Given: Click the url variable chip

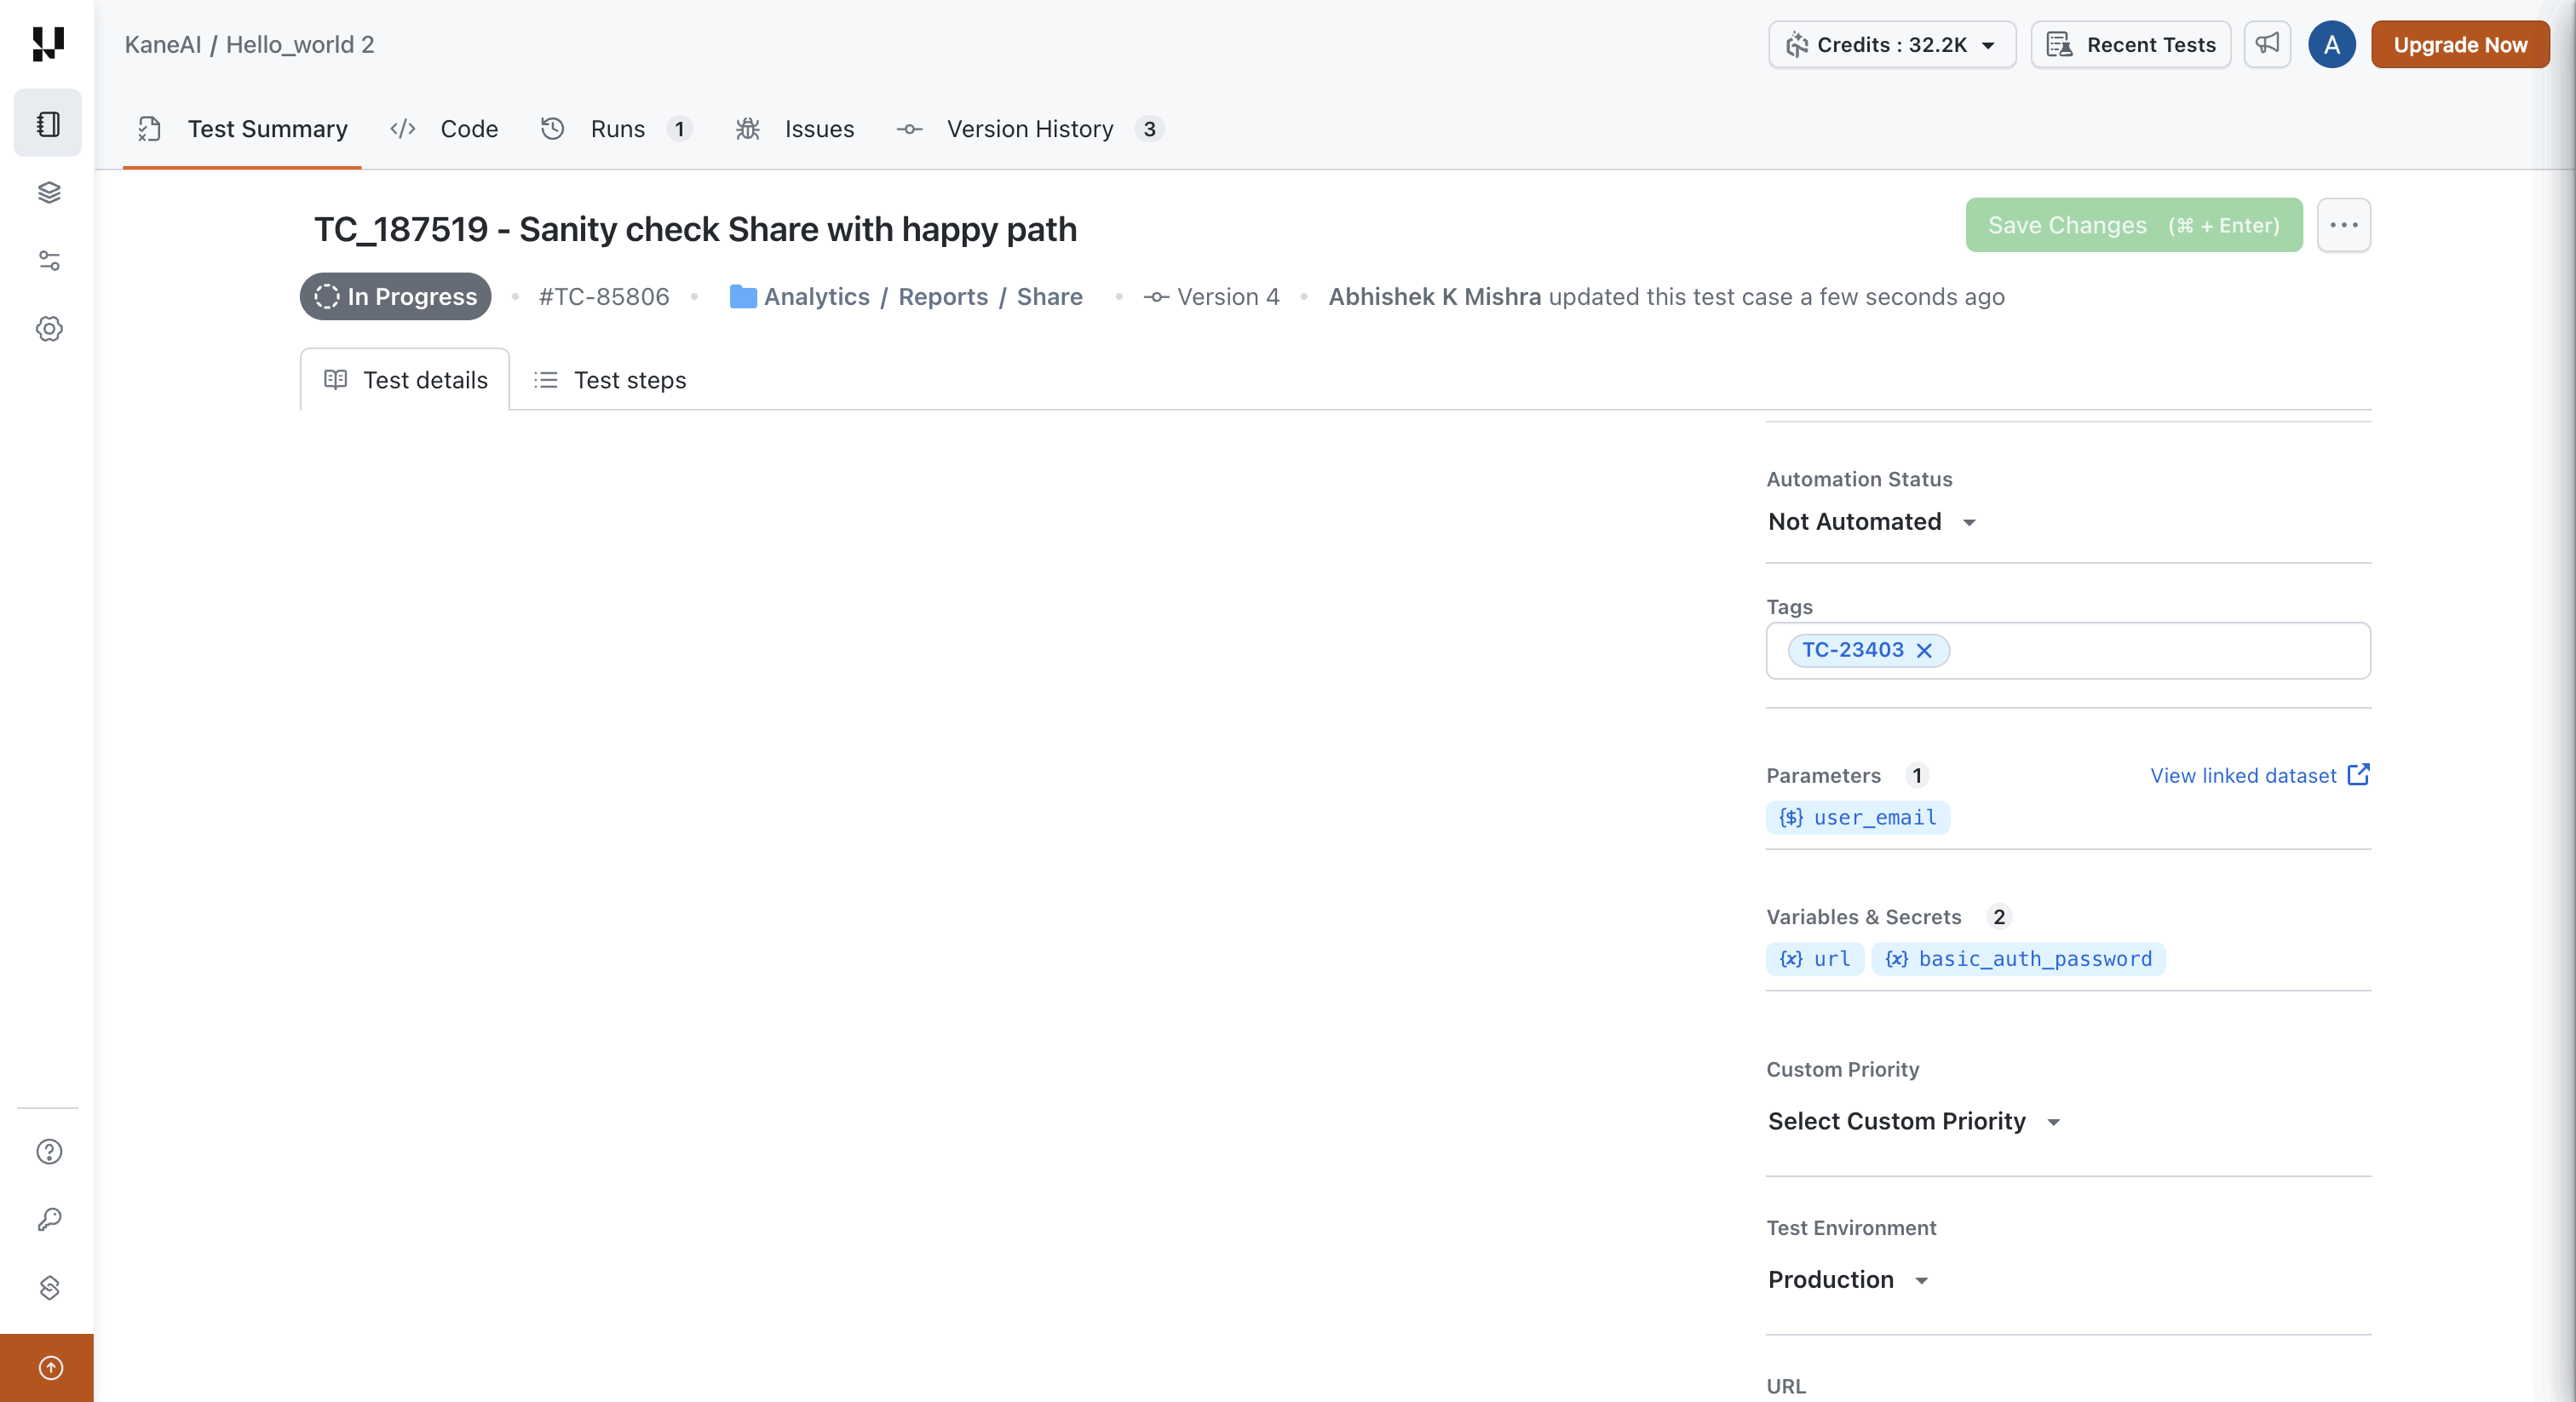Looking at the screenshot, I should [1815, 959].
